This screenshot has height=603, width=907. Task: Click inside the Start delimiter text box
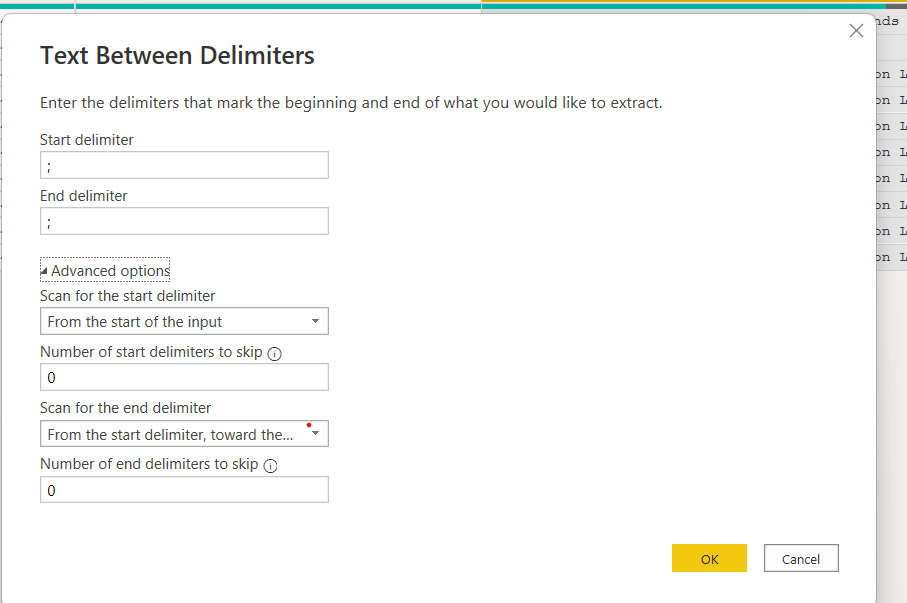point(184,165)
